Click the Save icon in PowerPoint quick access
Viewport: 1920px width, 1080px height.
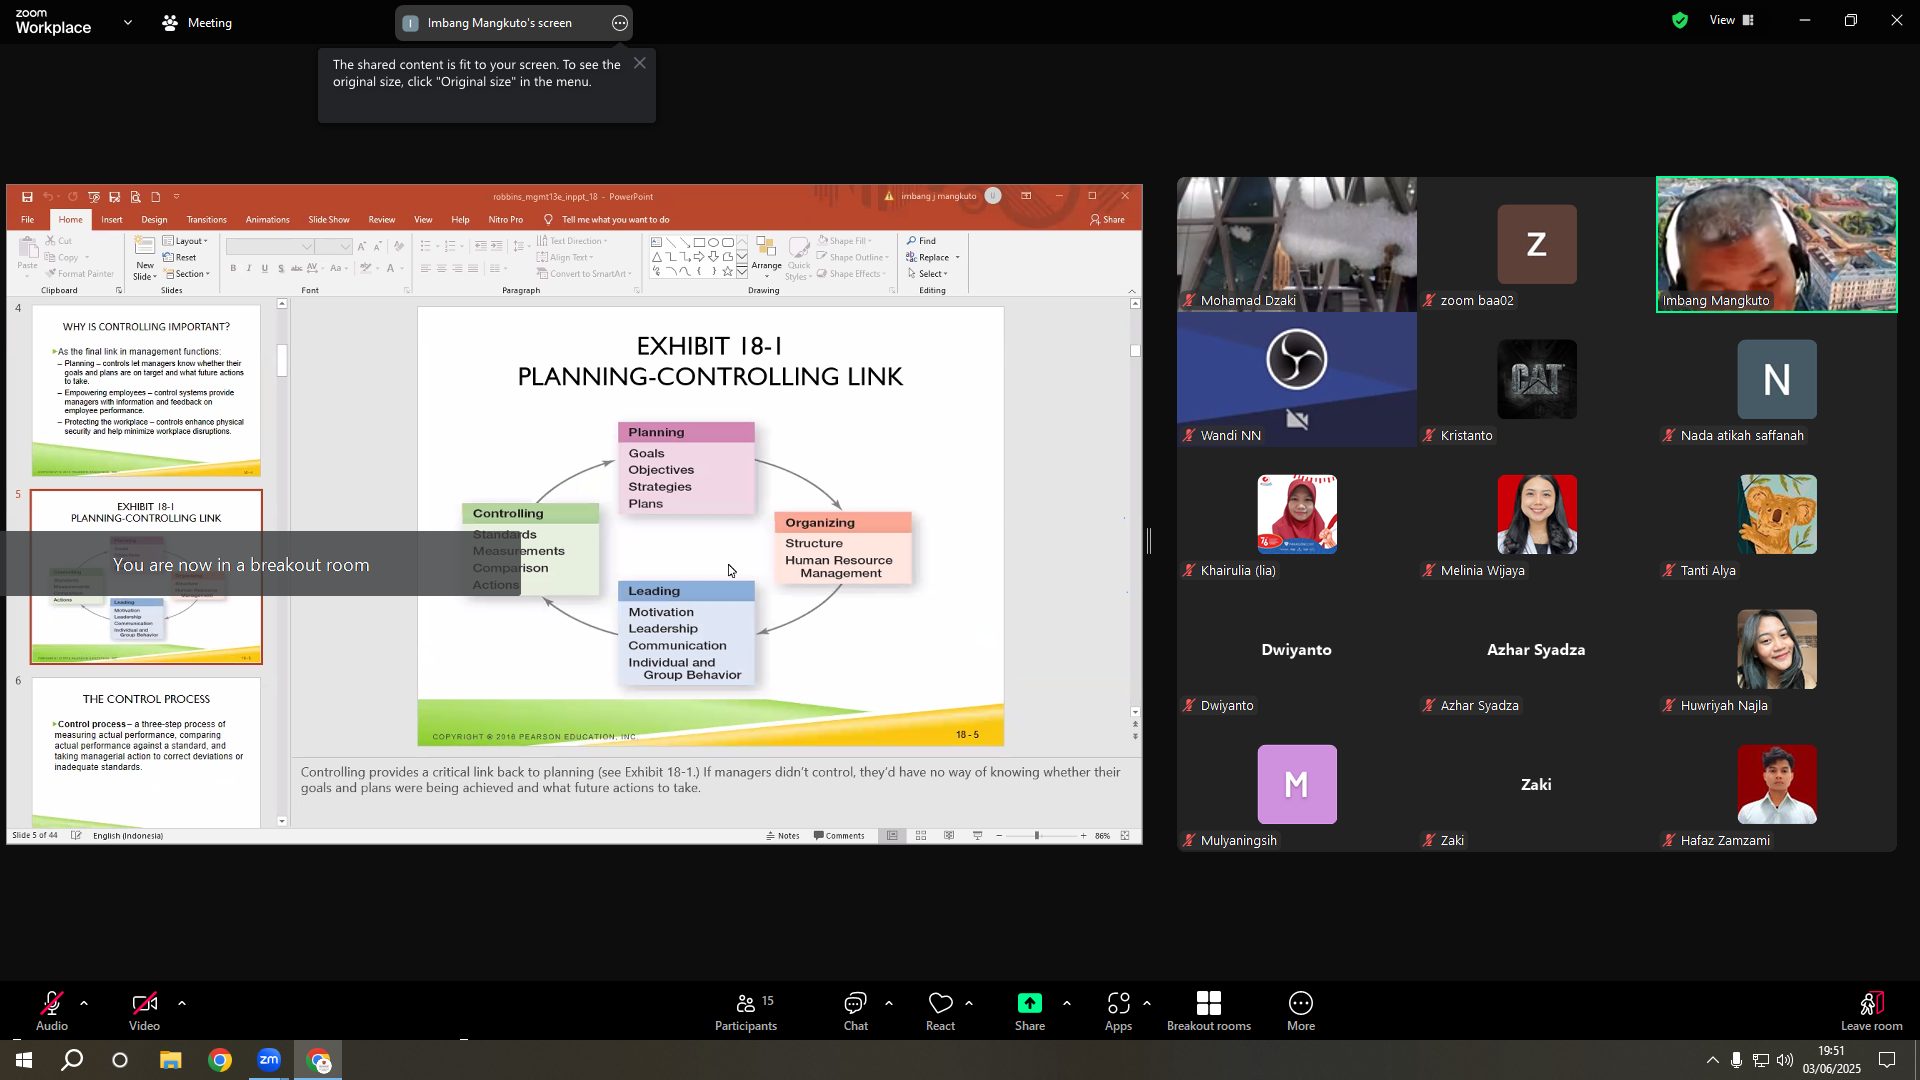click(x=27, y=197)
